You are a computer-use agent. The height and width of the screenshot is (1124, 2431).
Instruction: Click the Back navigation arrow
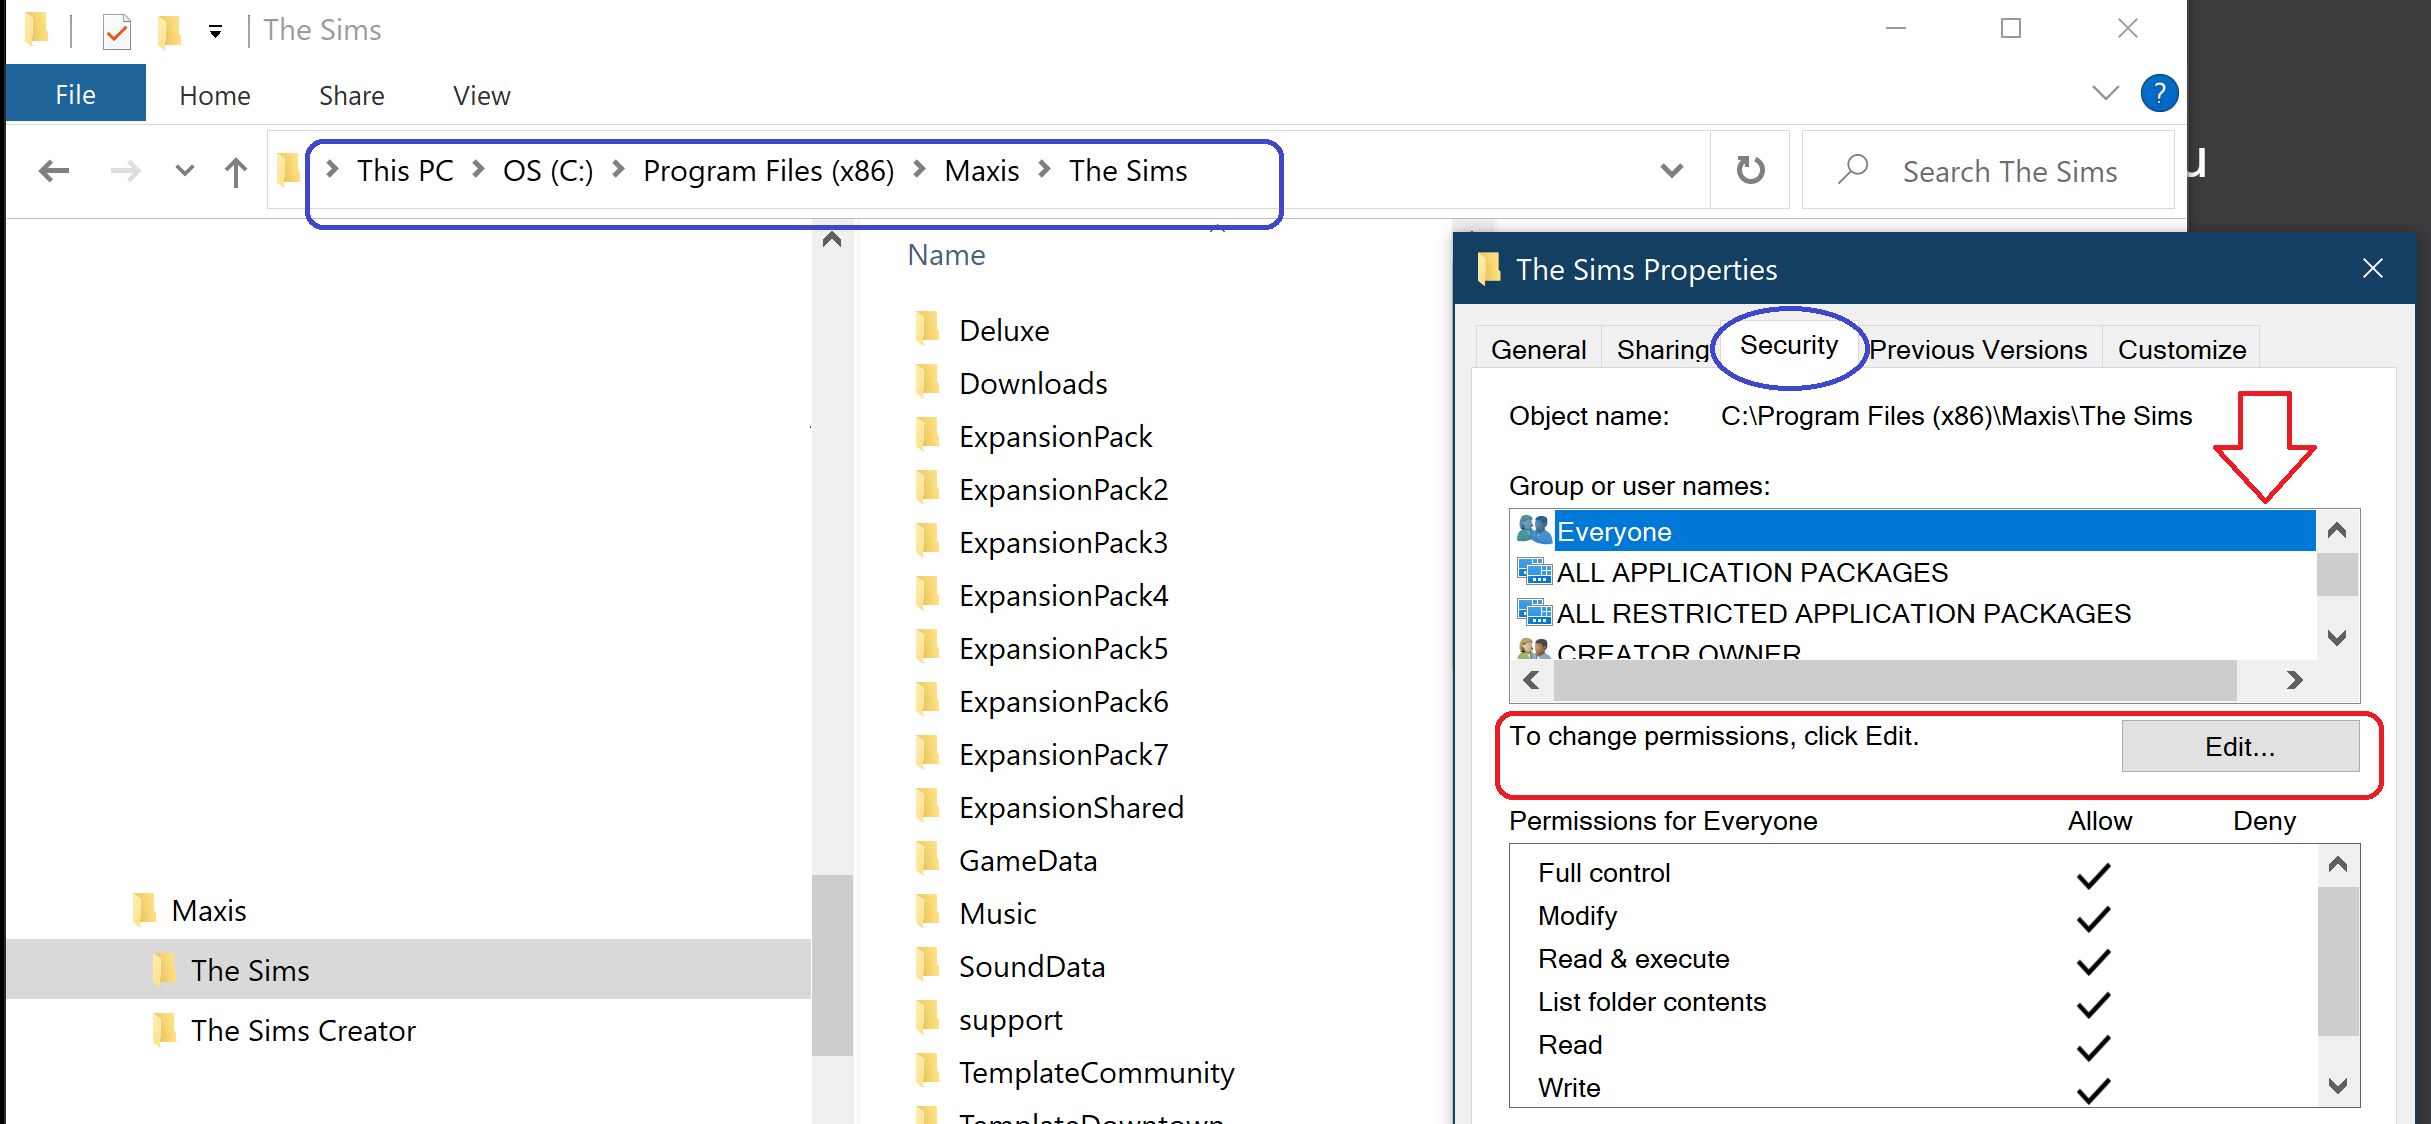pyautogui.click(x=54, y=171)
